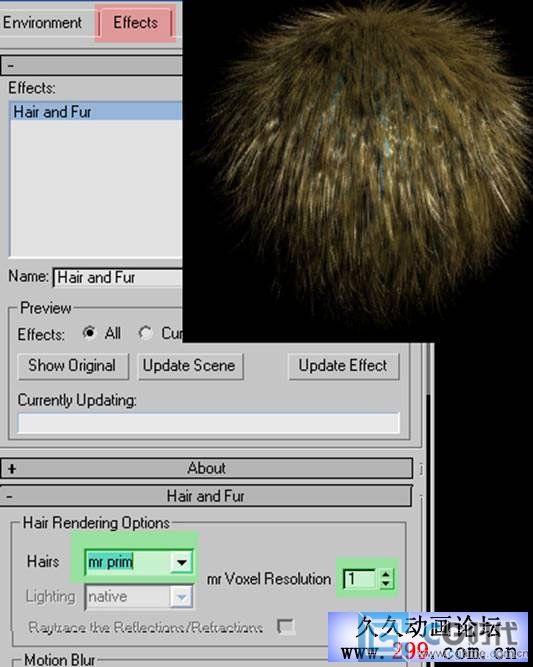Viewport: 533px width, 667px height.
Task: Click the Update Scene button
Action: [190, 366]
